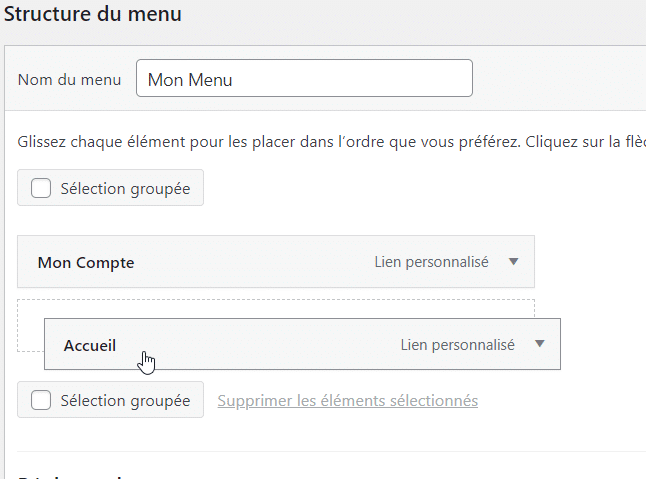
Task: Click the Mon Menu text in name field
Action: (x=190, y=80)
